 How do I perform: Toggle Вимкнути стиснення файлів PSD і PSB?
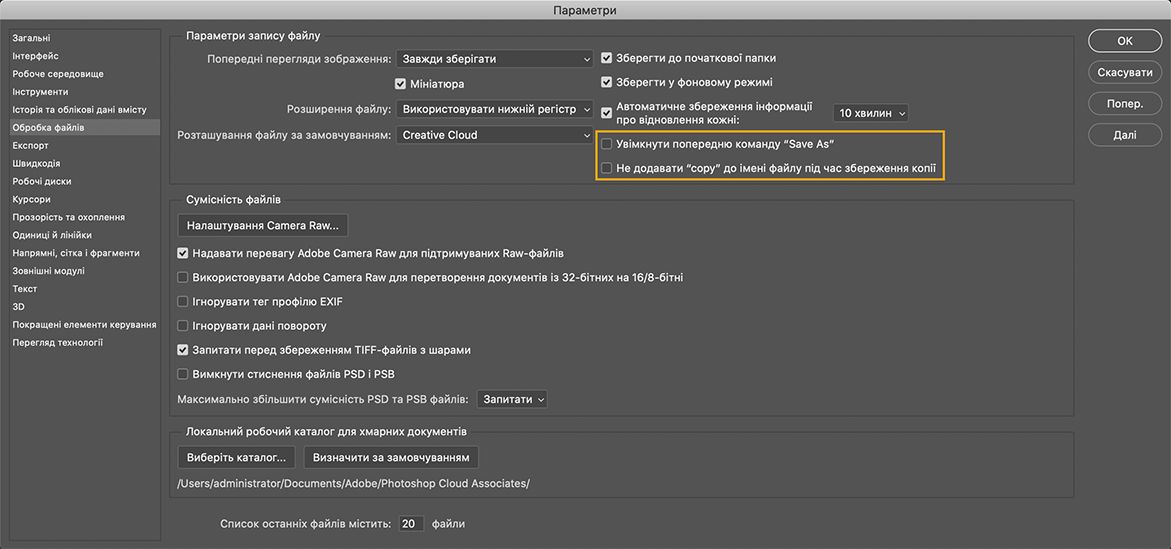(x=183, y=374)
